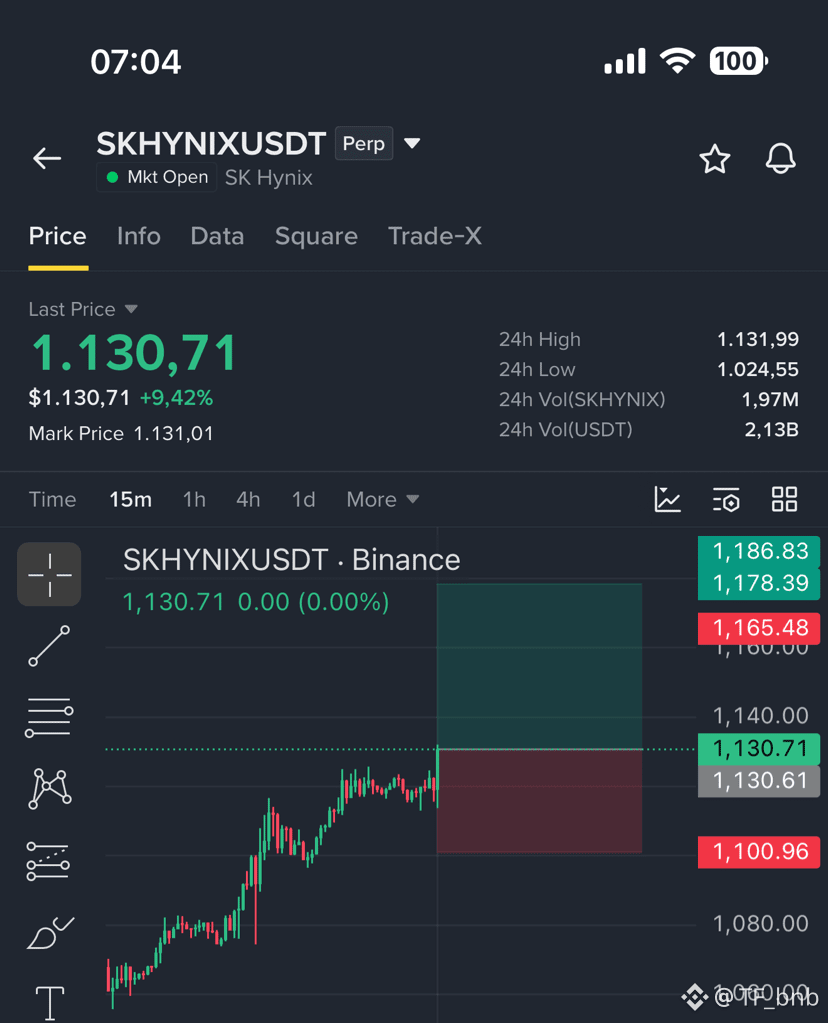The height and width of the screenshot is (1023, 828).
Task: Click the 24h Low value 1.024,55
Action: pos(758,369)
